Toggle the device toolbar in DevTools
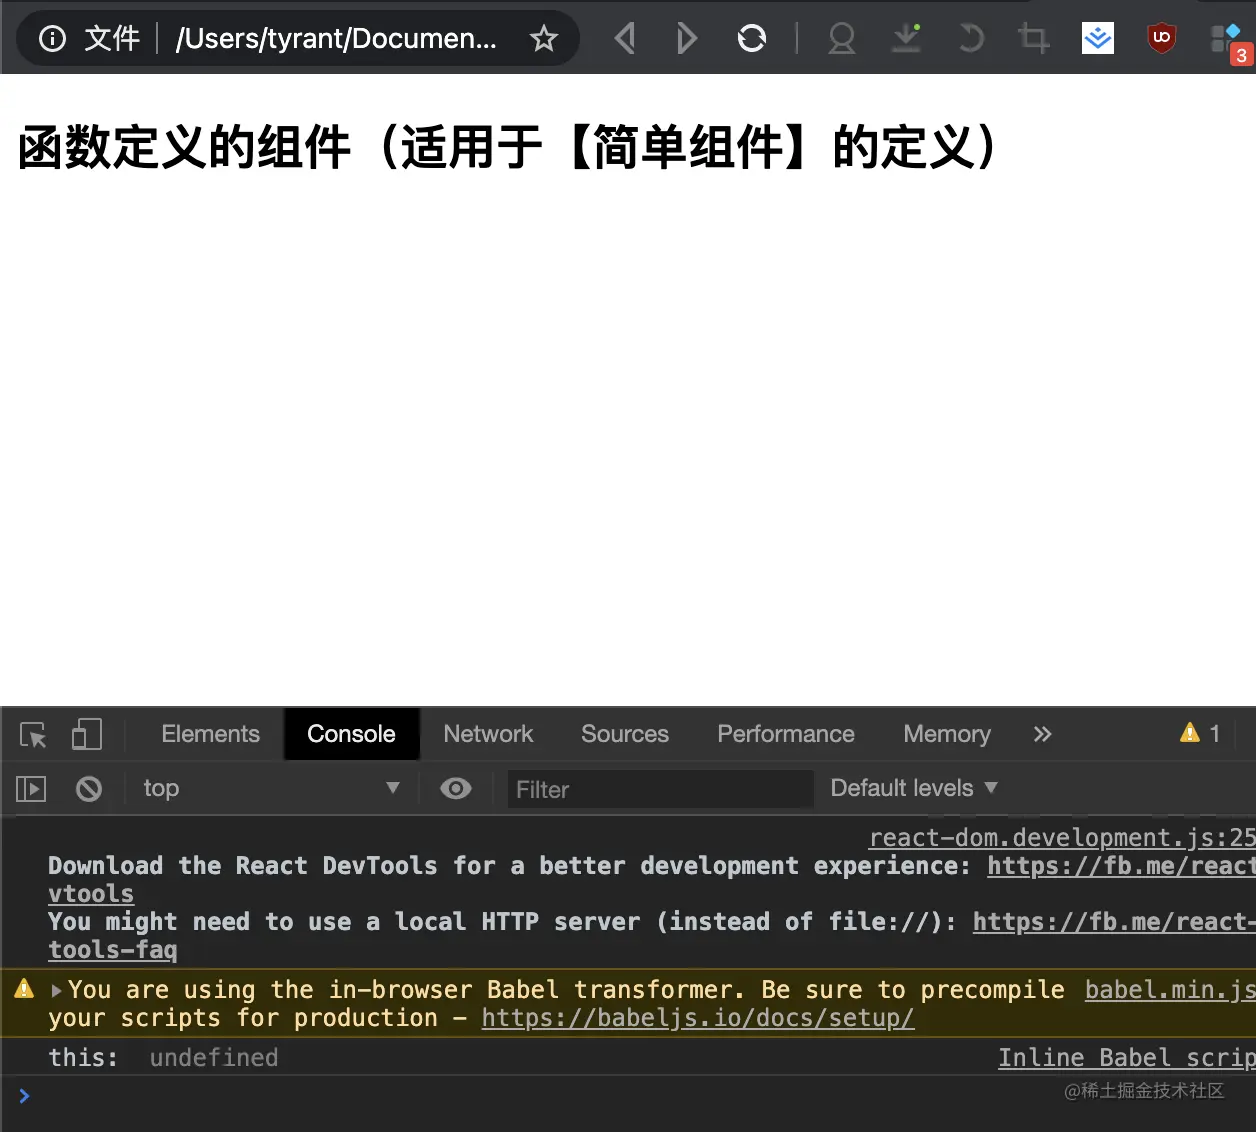Screen dimensions: 1256x1132 87,734
